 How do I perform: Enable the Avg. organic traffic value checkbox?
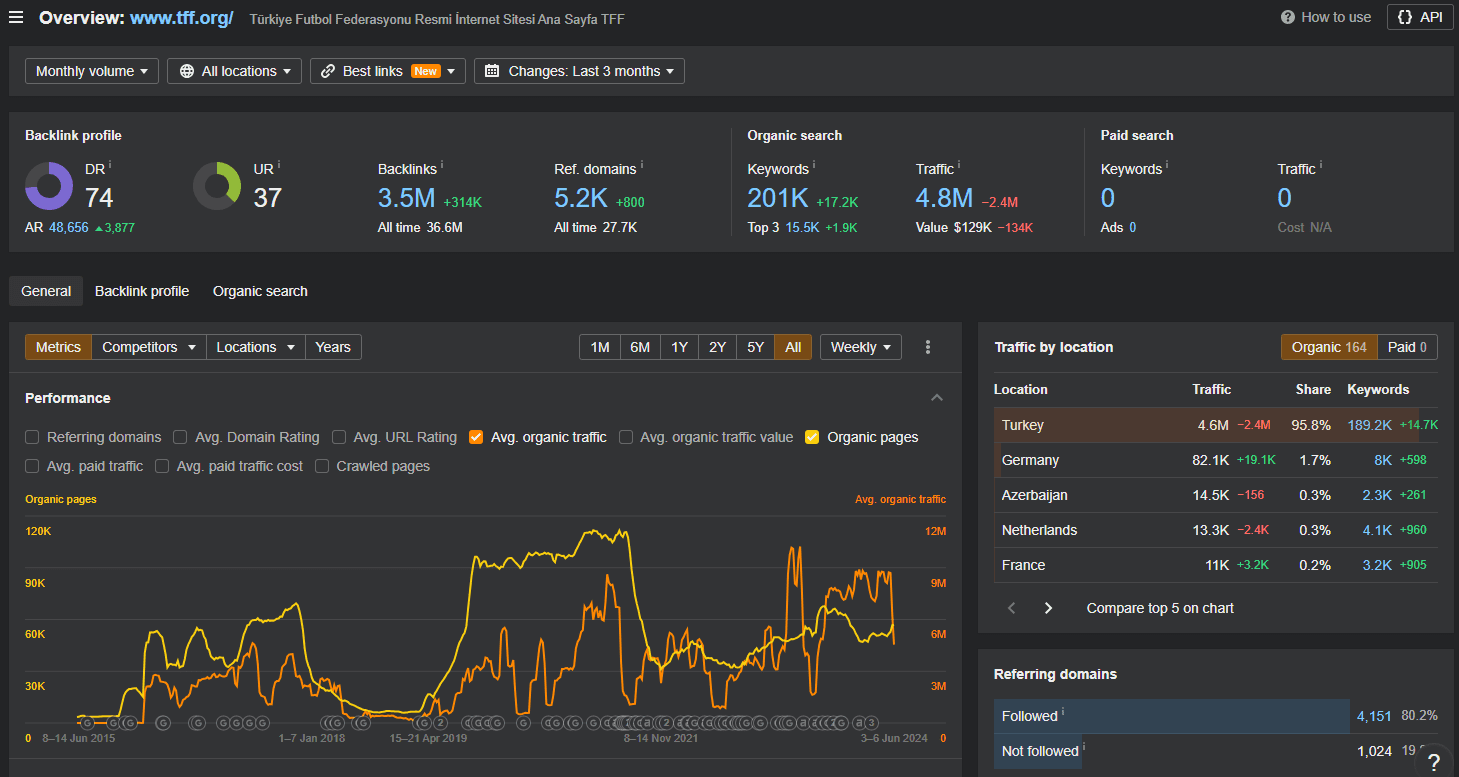click(x=626, y=437)
